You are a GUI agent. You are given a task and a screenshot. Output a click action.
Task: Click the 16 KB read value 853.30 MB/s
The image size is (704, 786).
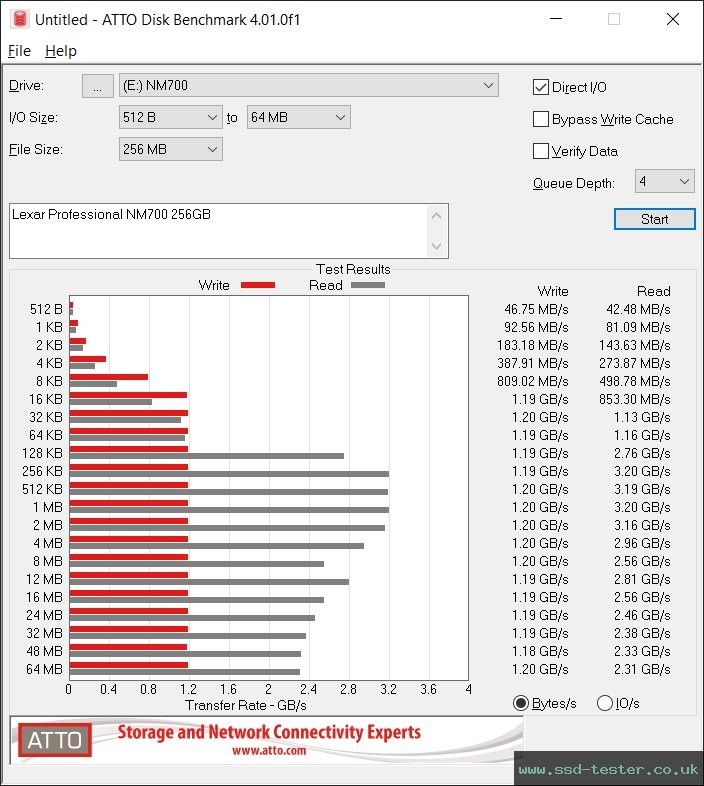[634, 400]
